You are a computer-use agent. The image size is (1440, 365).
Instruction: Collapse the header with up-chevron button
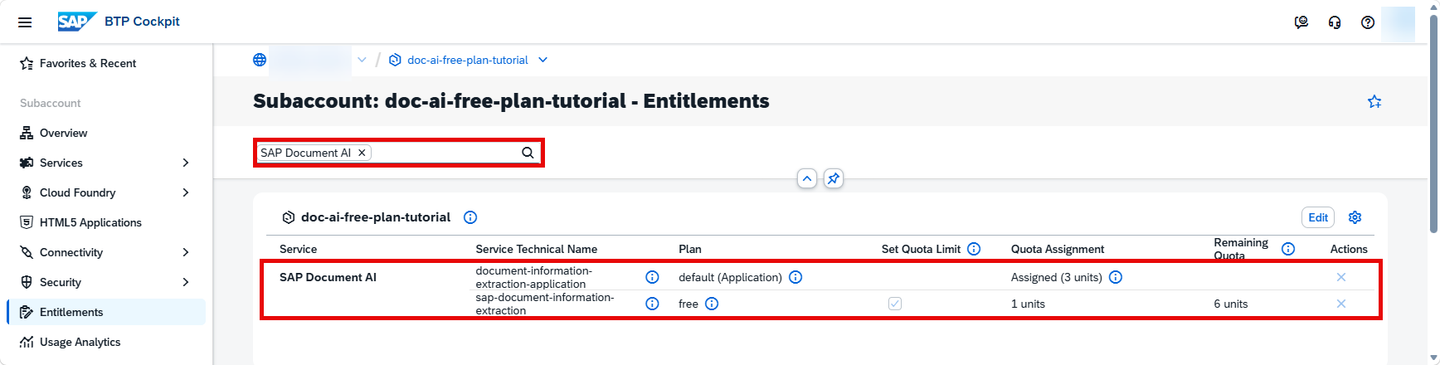(807, 178)
